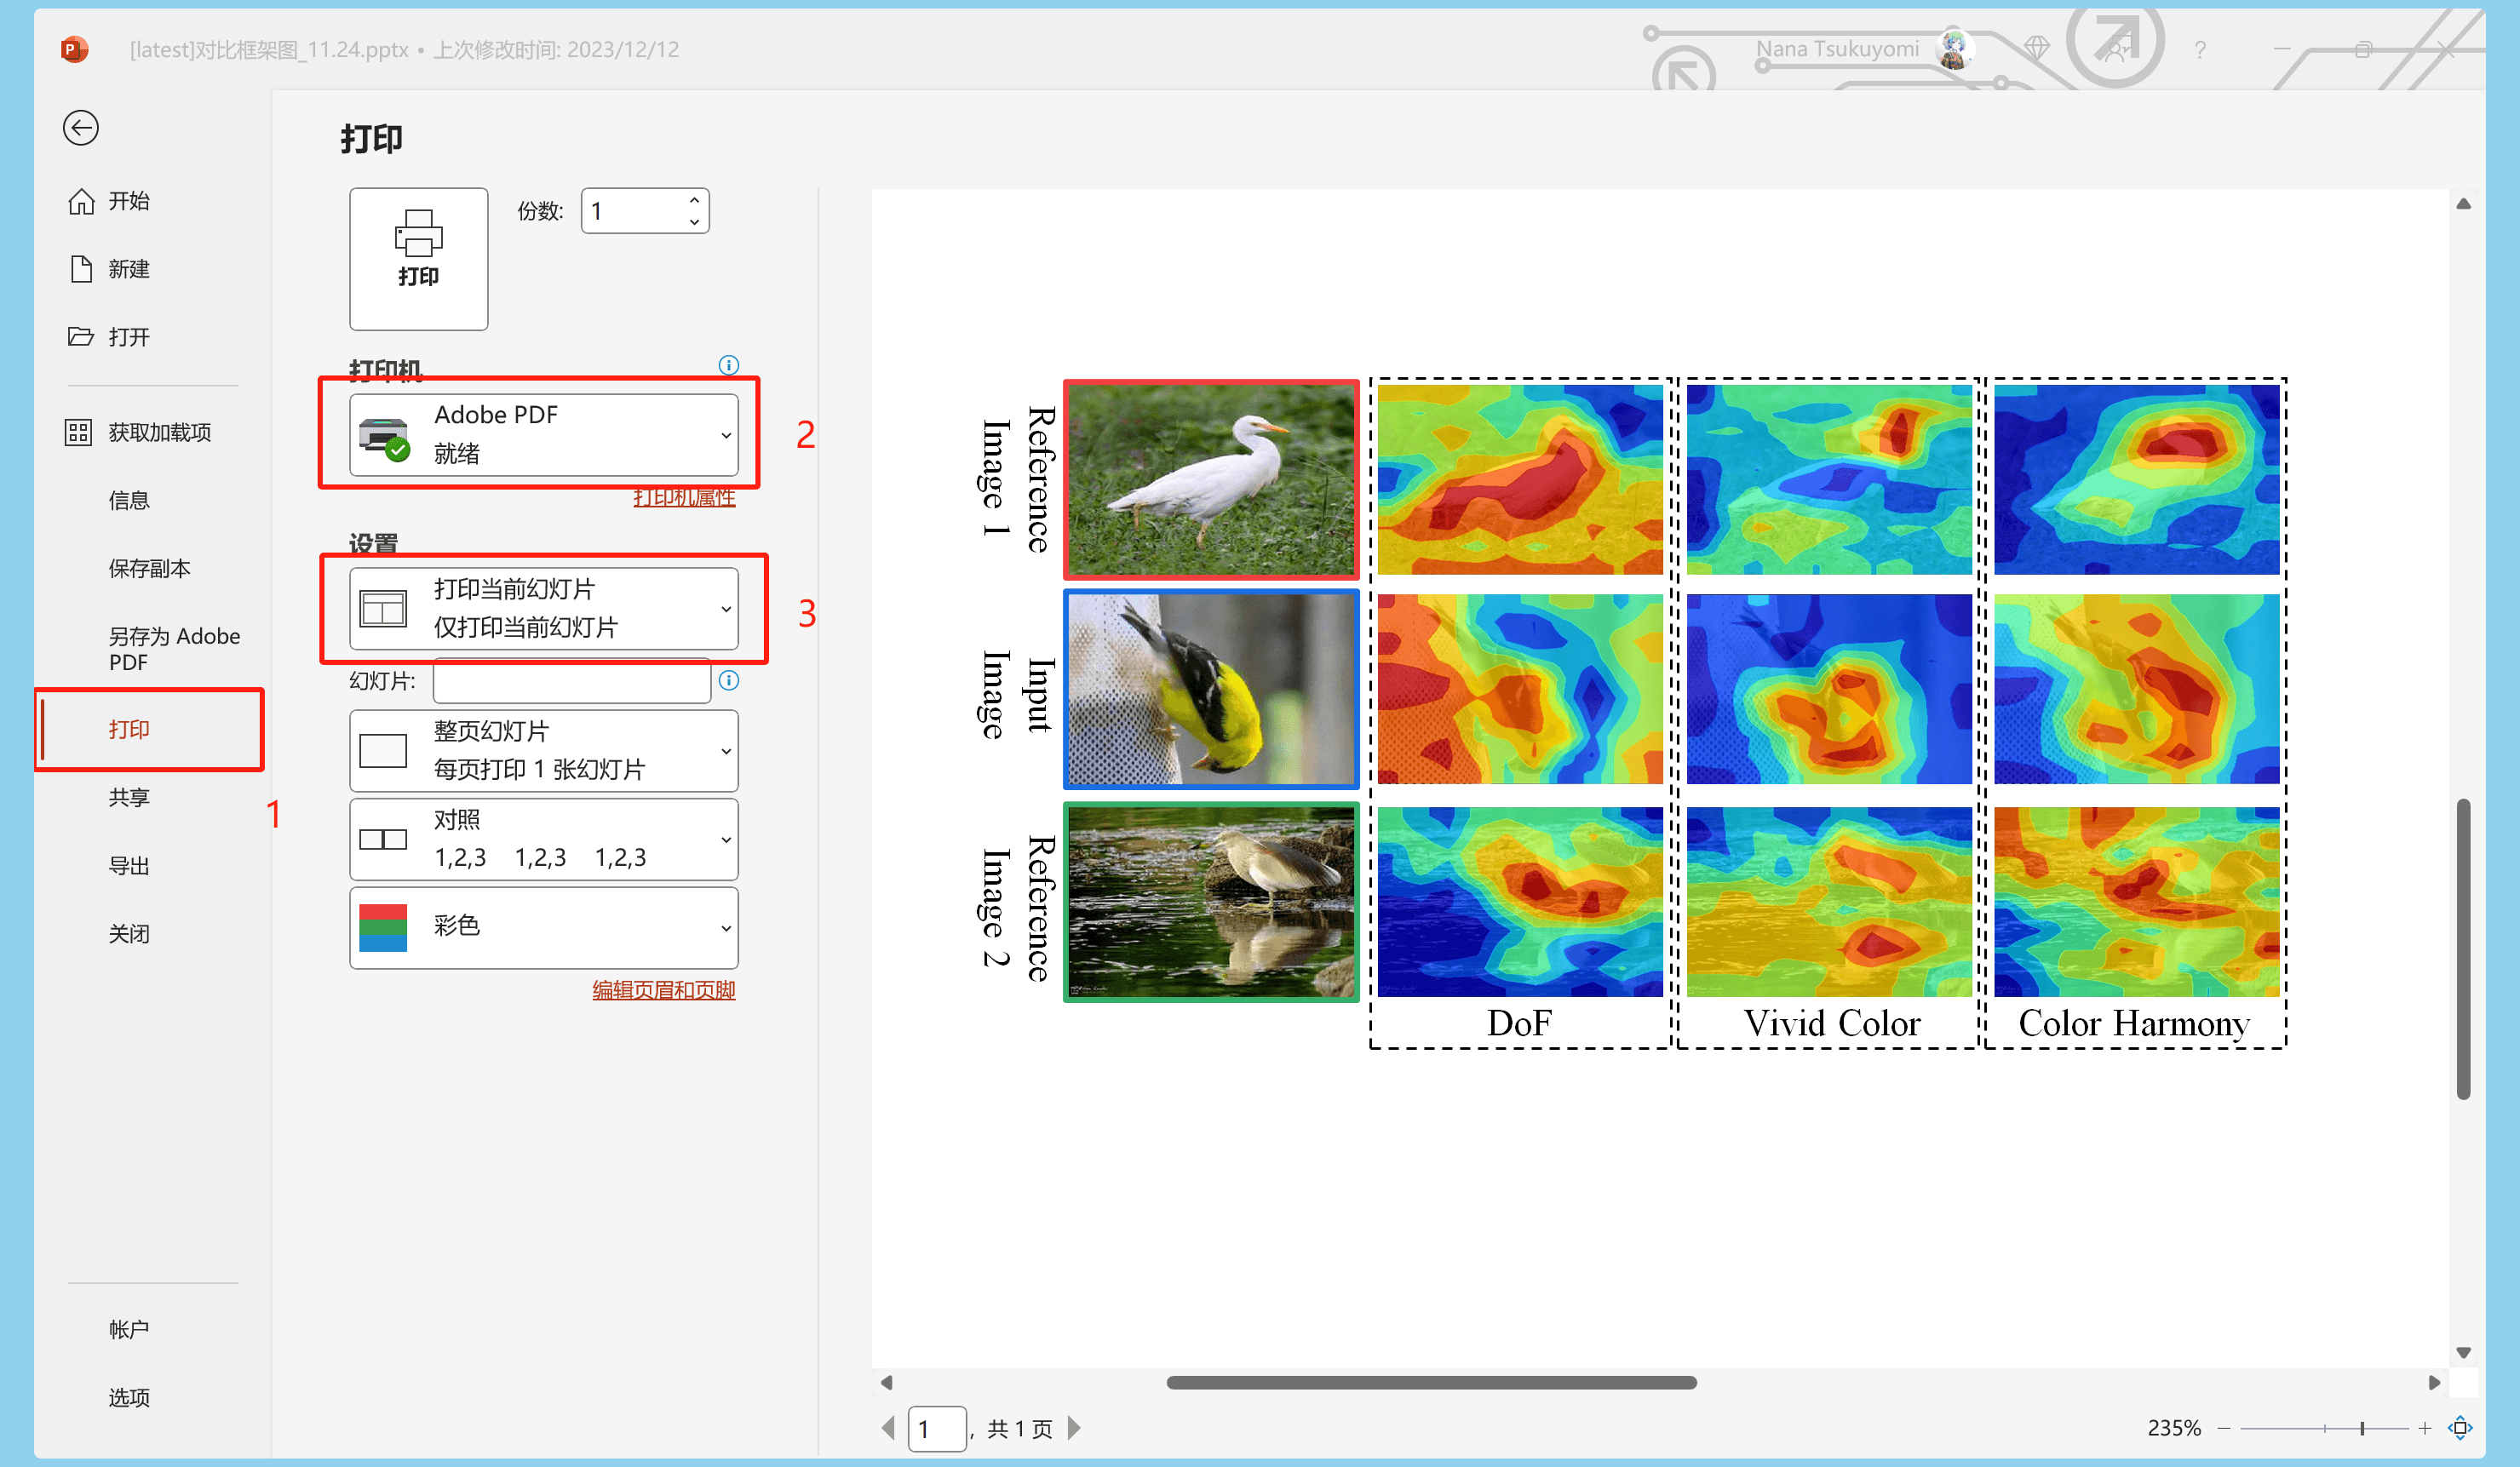Open the printer properties link
The width and height of the screenshot is (2520, 1467).
[684, 498]
